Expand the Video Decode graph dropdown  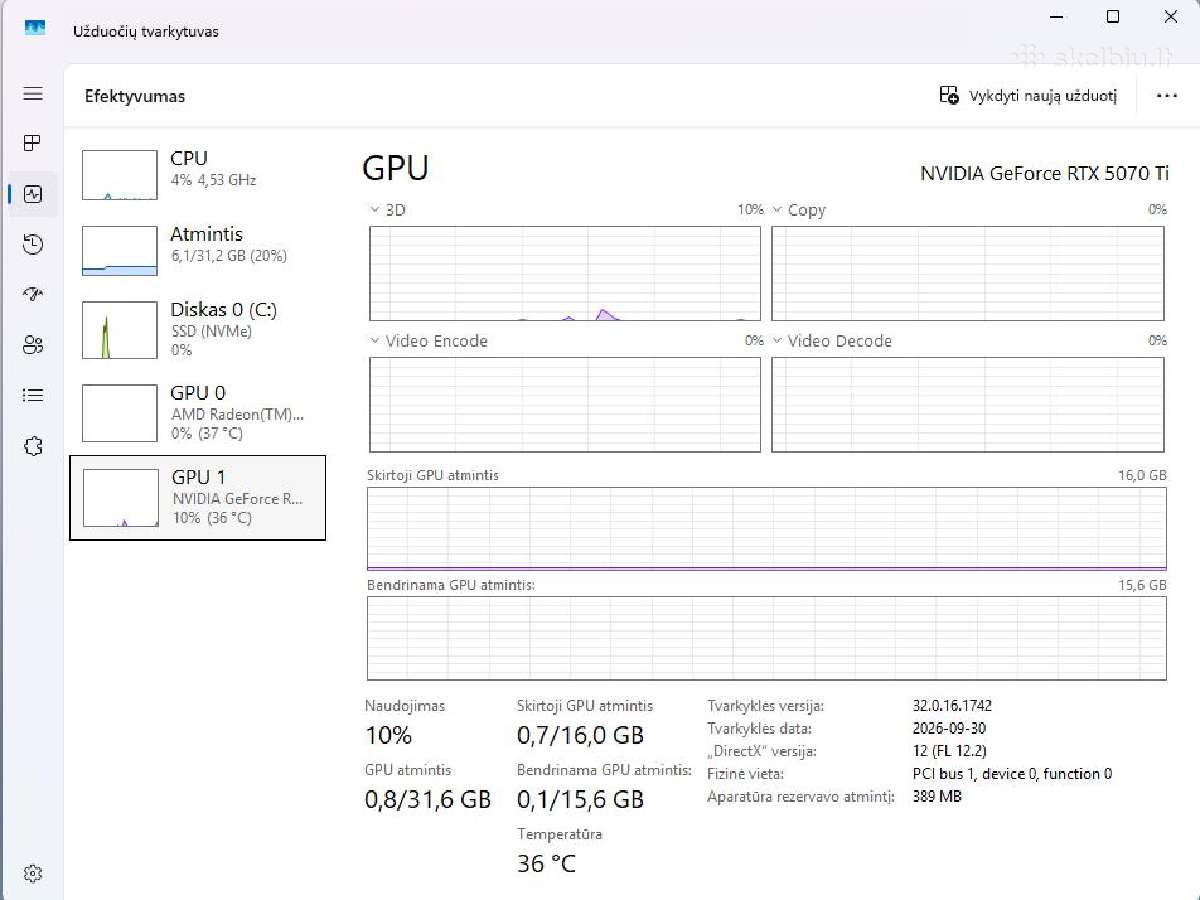777,341
